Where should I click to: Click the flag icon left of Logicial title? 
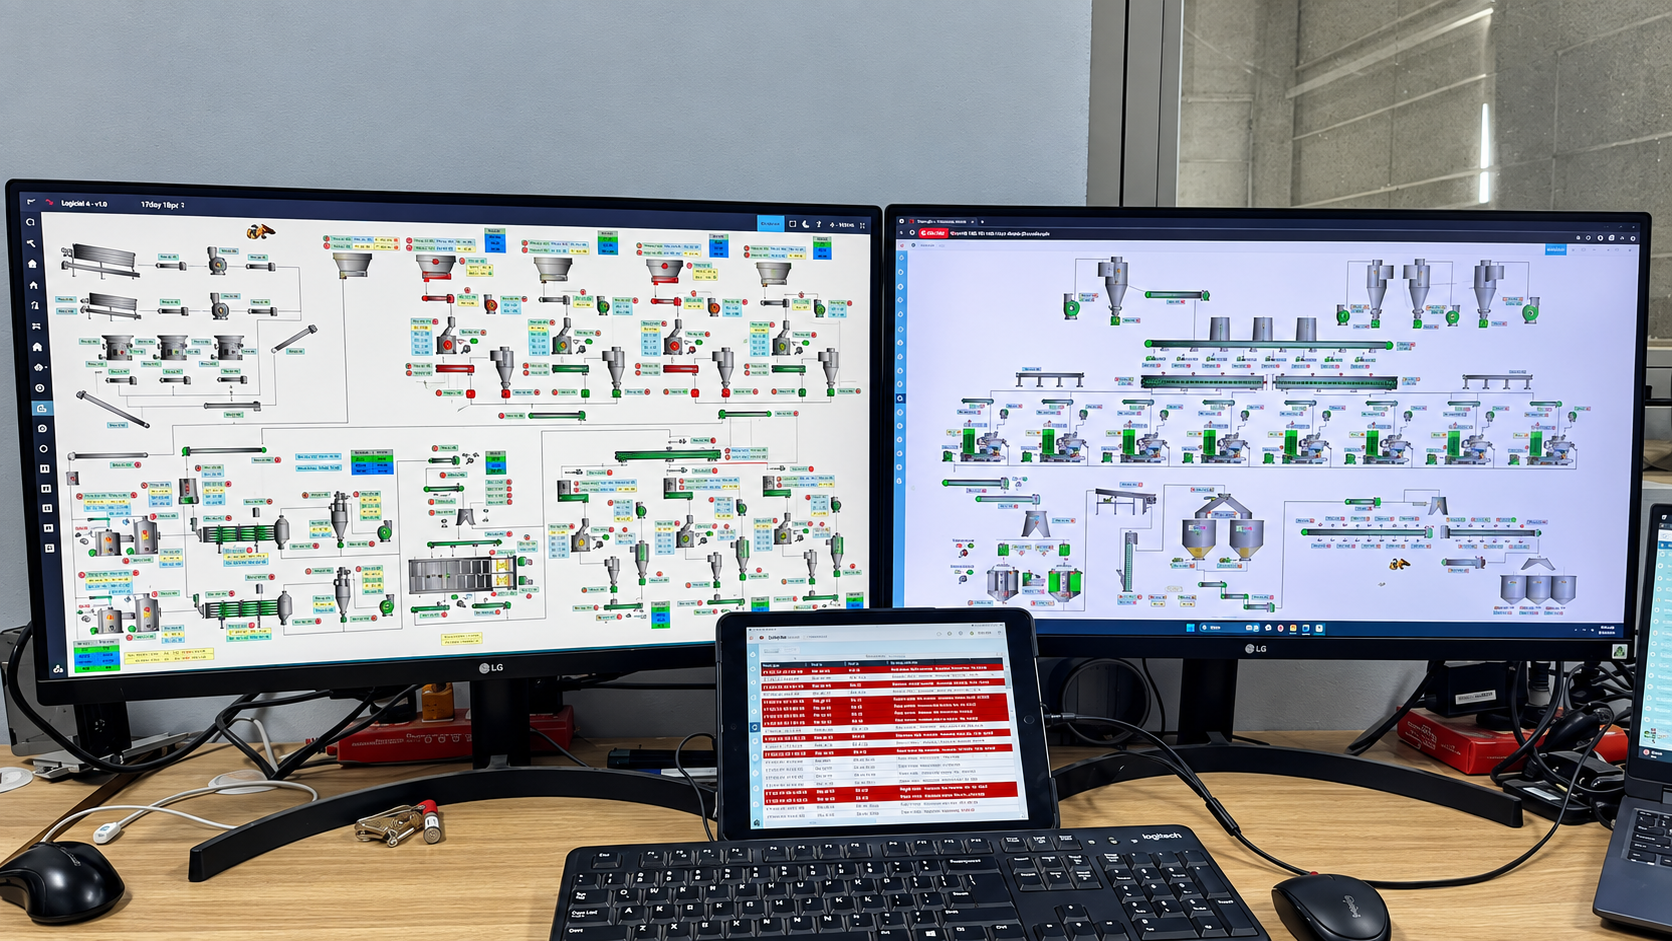click(x=31, y=202)
